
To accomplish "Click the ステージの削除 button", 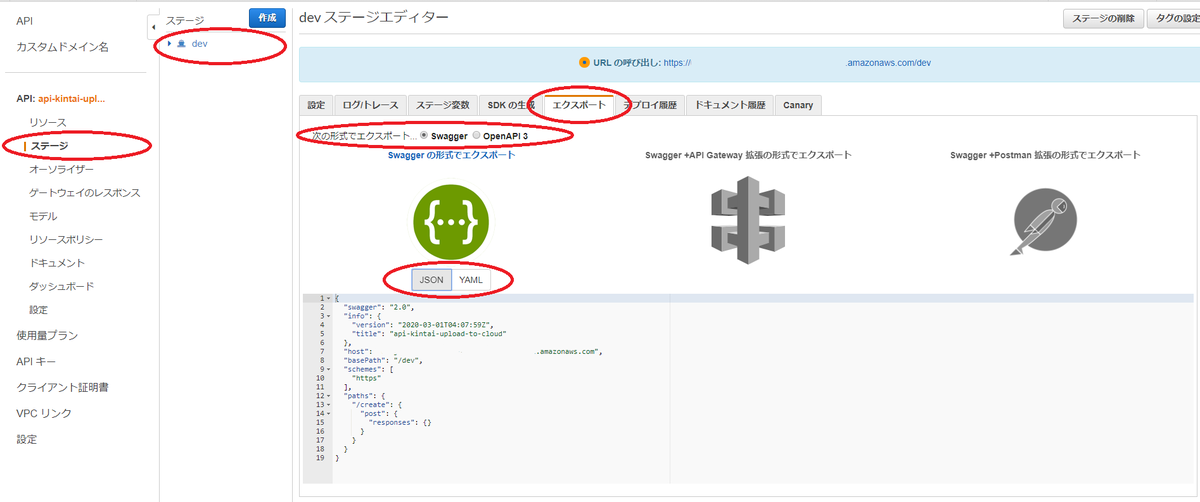I will pyautogui.click(x=1103, y=18).
